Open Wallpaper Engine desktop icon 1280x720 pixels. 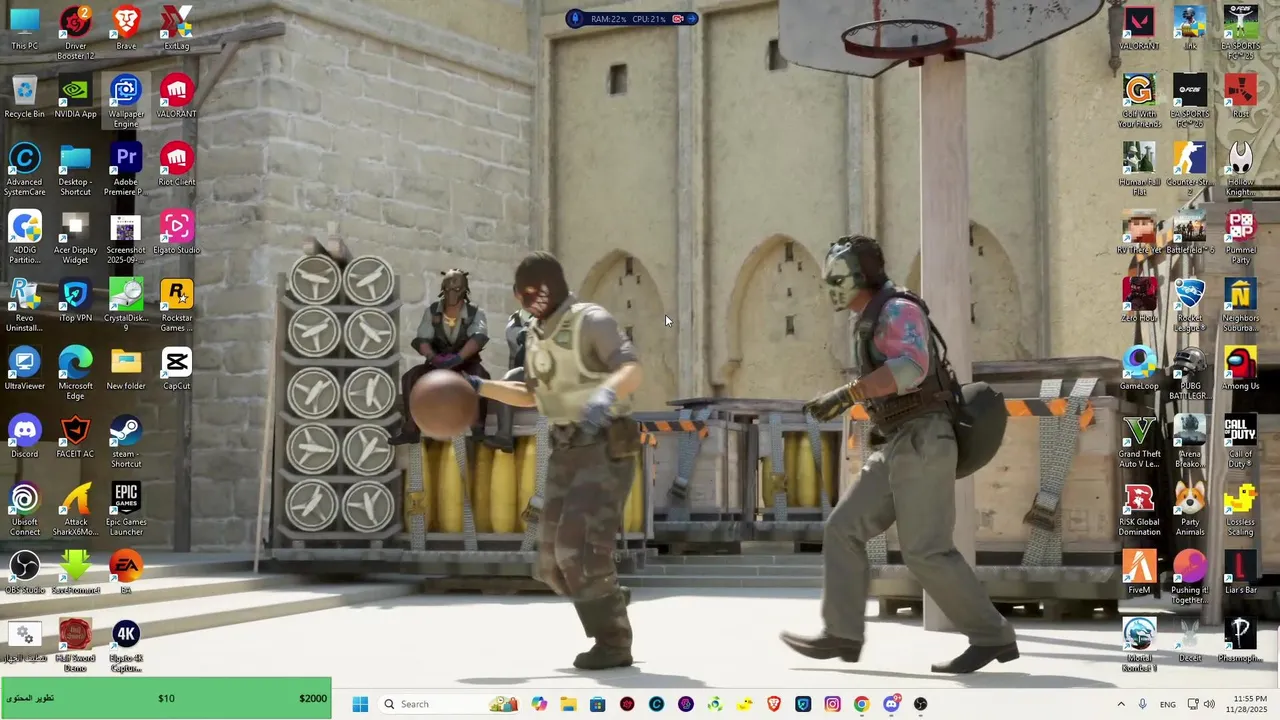coord(126,100)
